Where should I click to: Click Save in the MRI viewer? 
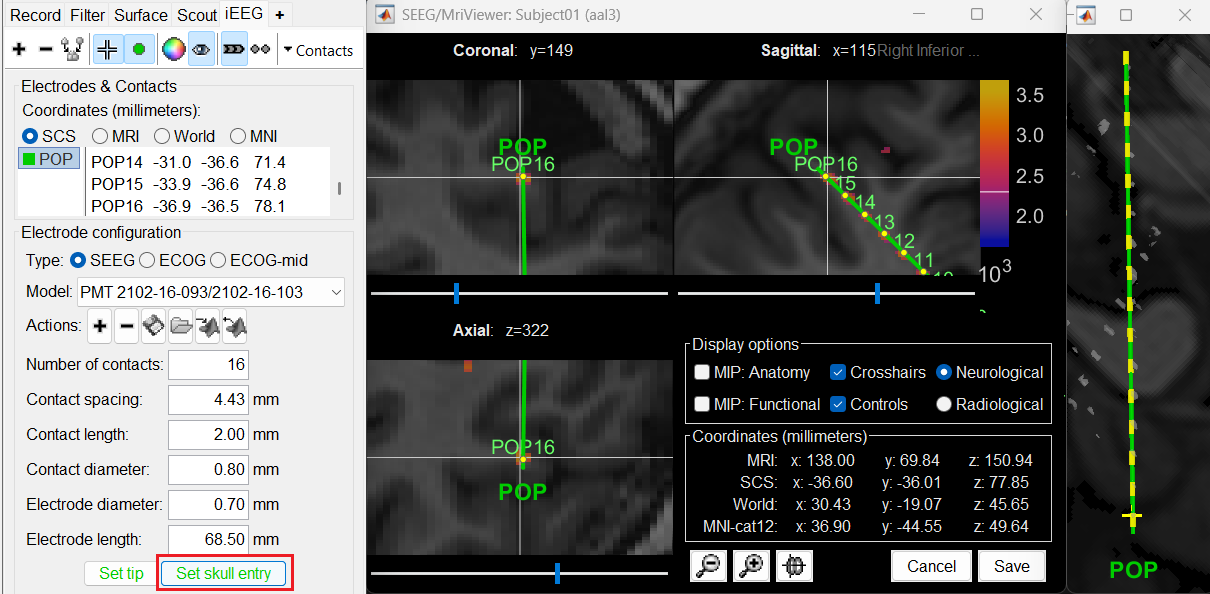(1011, 566)
